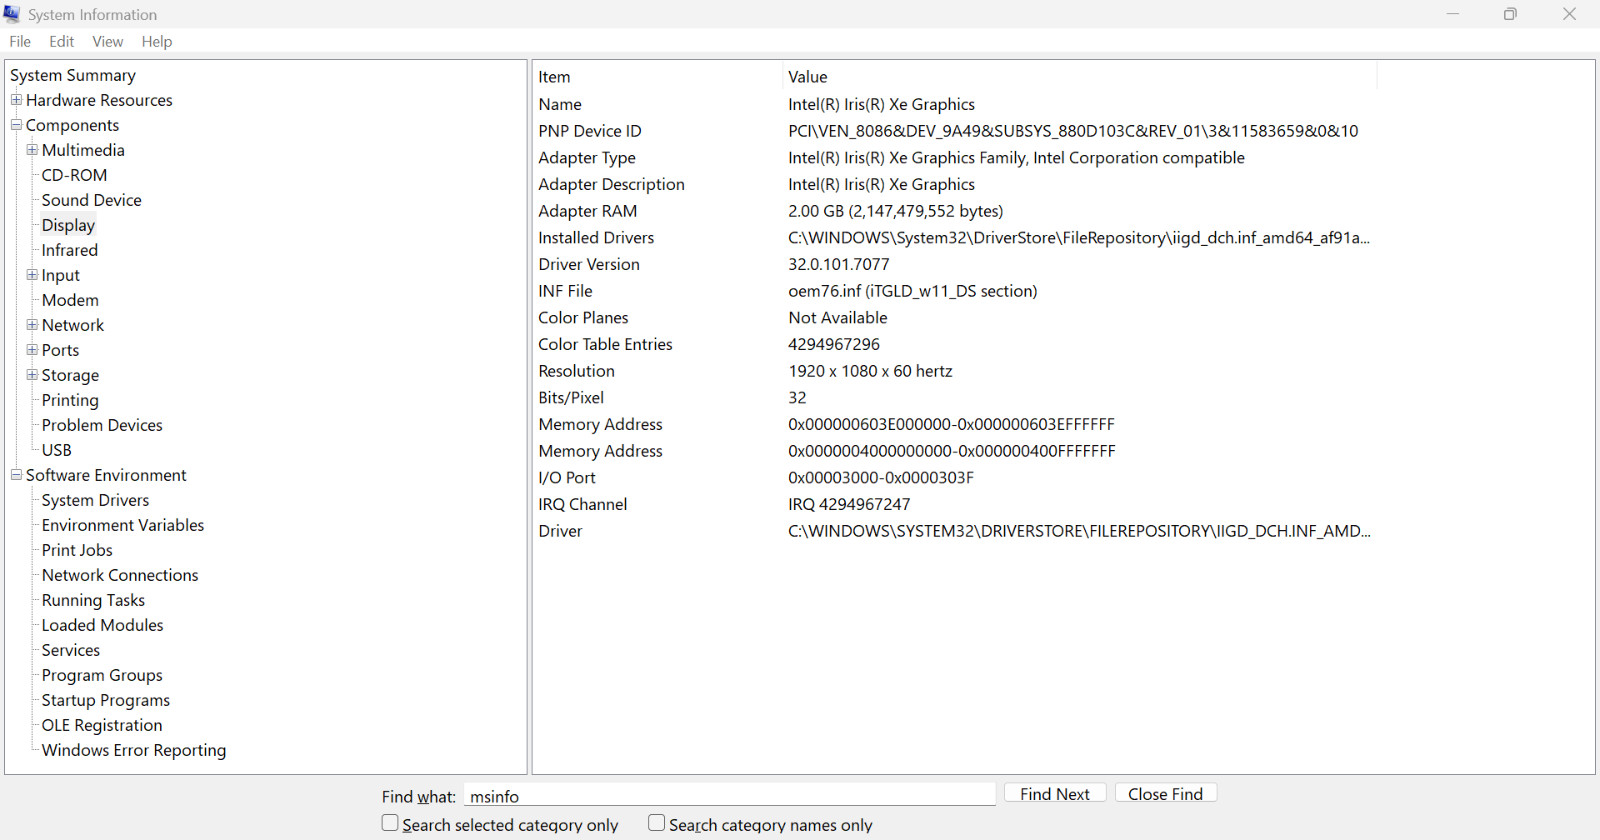Select Services in the tree

(71, 650)
